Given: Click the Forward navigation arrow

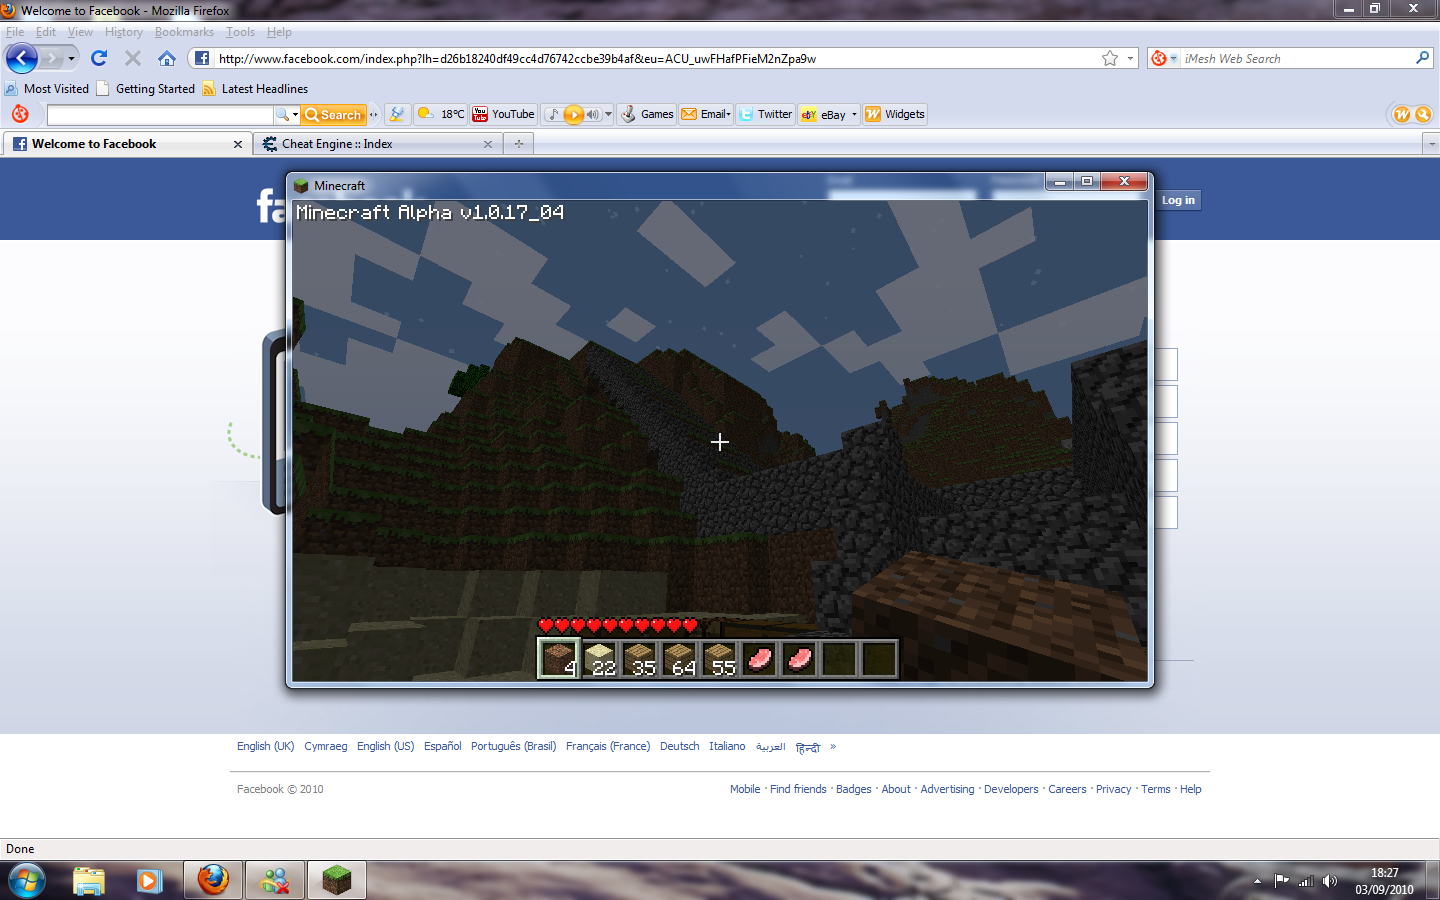Looking at the screenshot, I should pos(51,58).
